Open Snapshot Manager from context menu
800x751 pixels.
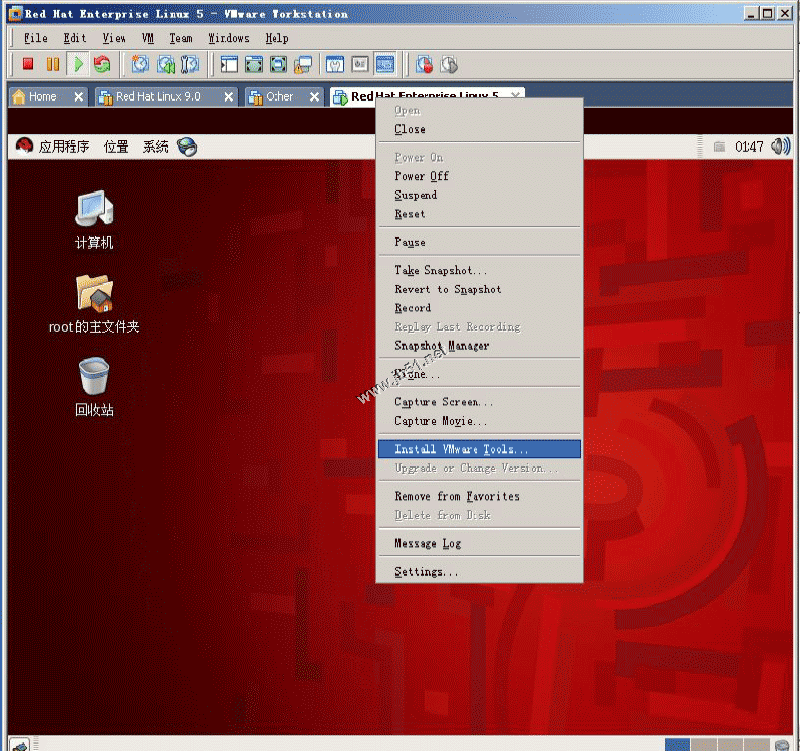tap(479, 345)
